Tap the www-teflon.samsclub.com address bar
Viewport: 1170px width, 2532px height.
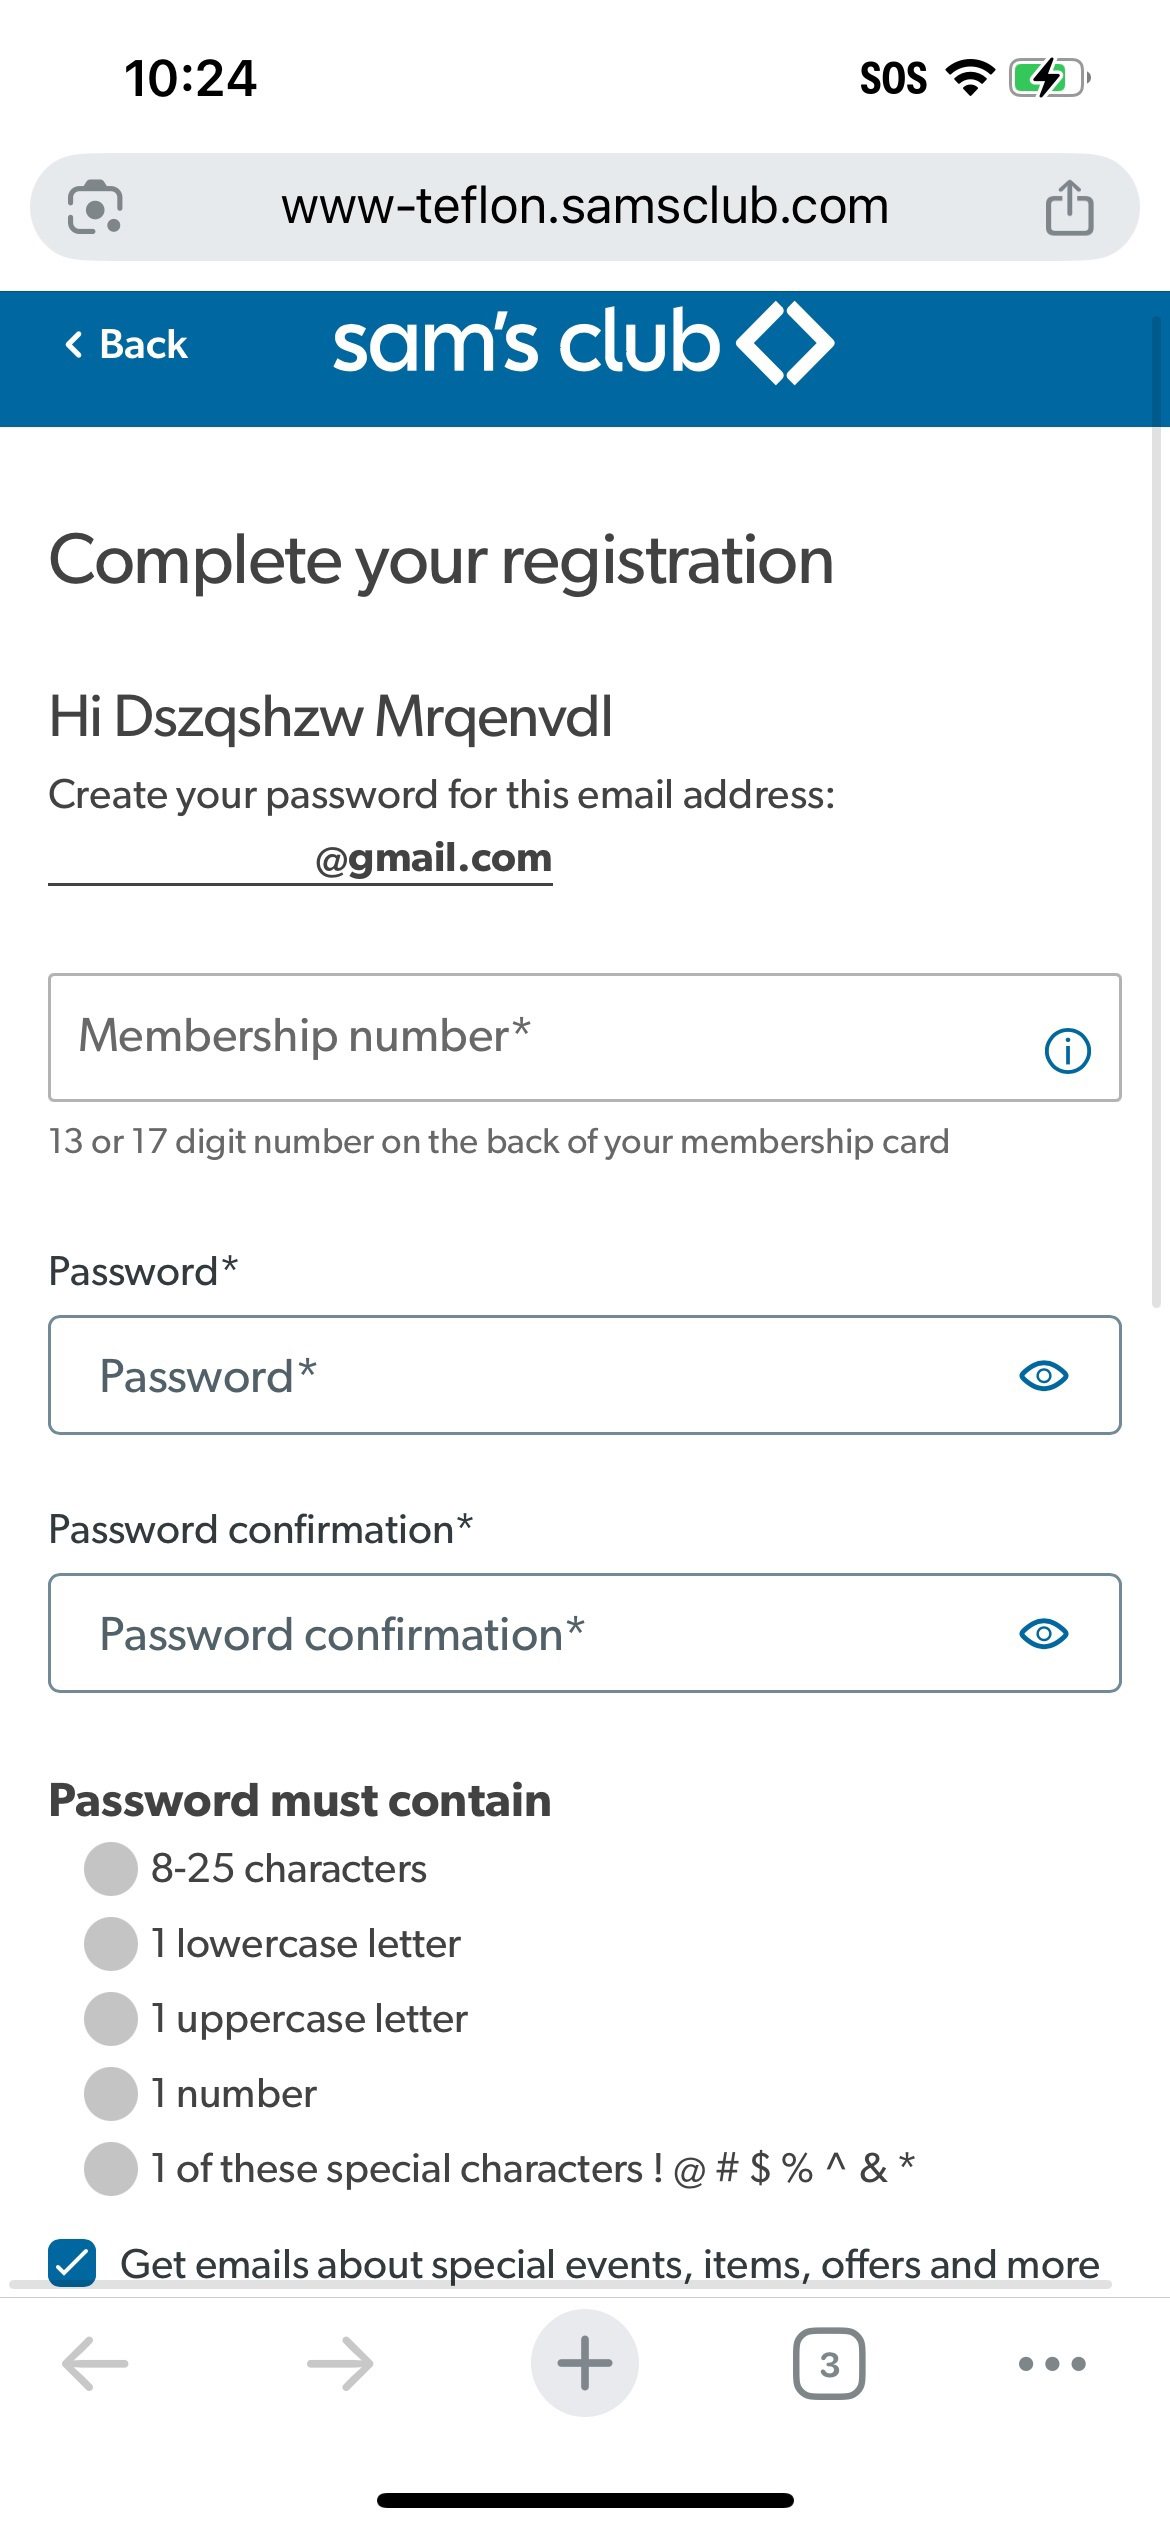pos(584,207)
